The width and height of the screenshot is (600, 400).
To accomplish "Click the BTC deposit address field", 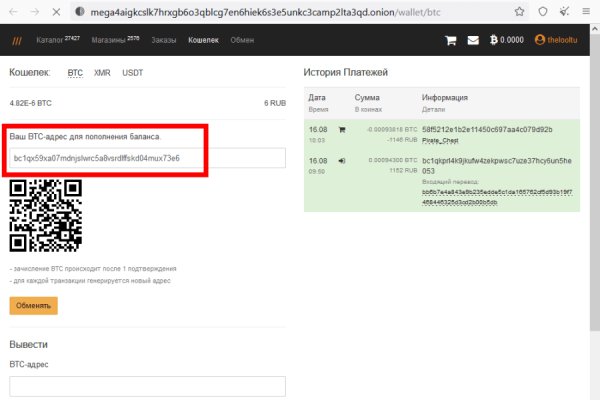I will (147, 158).
